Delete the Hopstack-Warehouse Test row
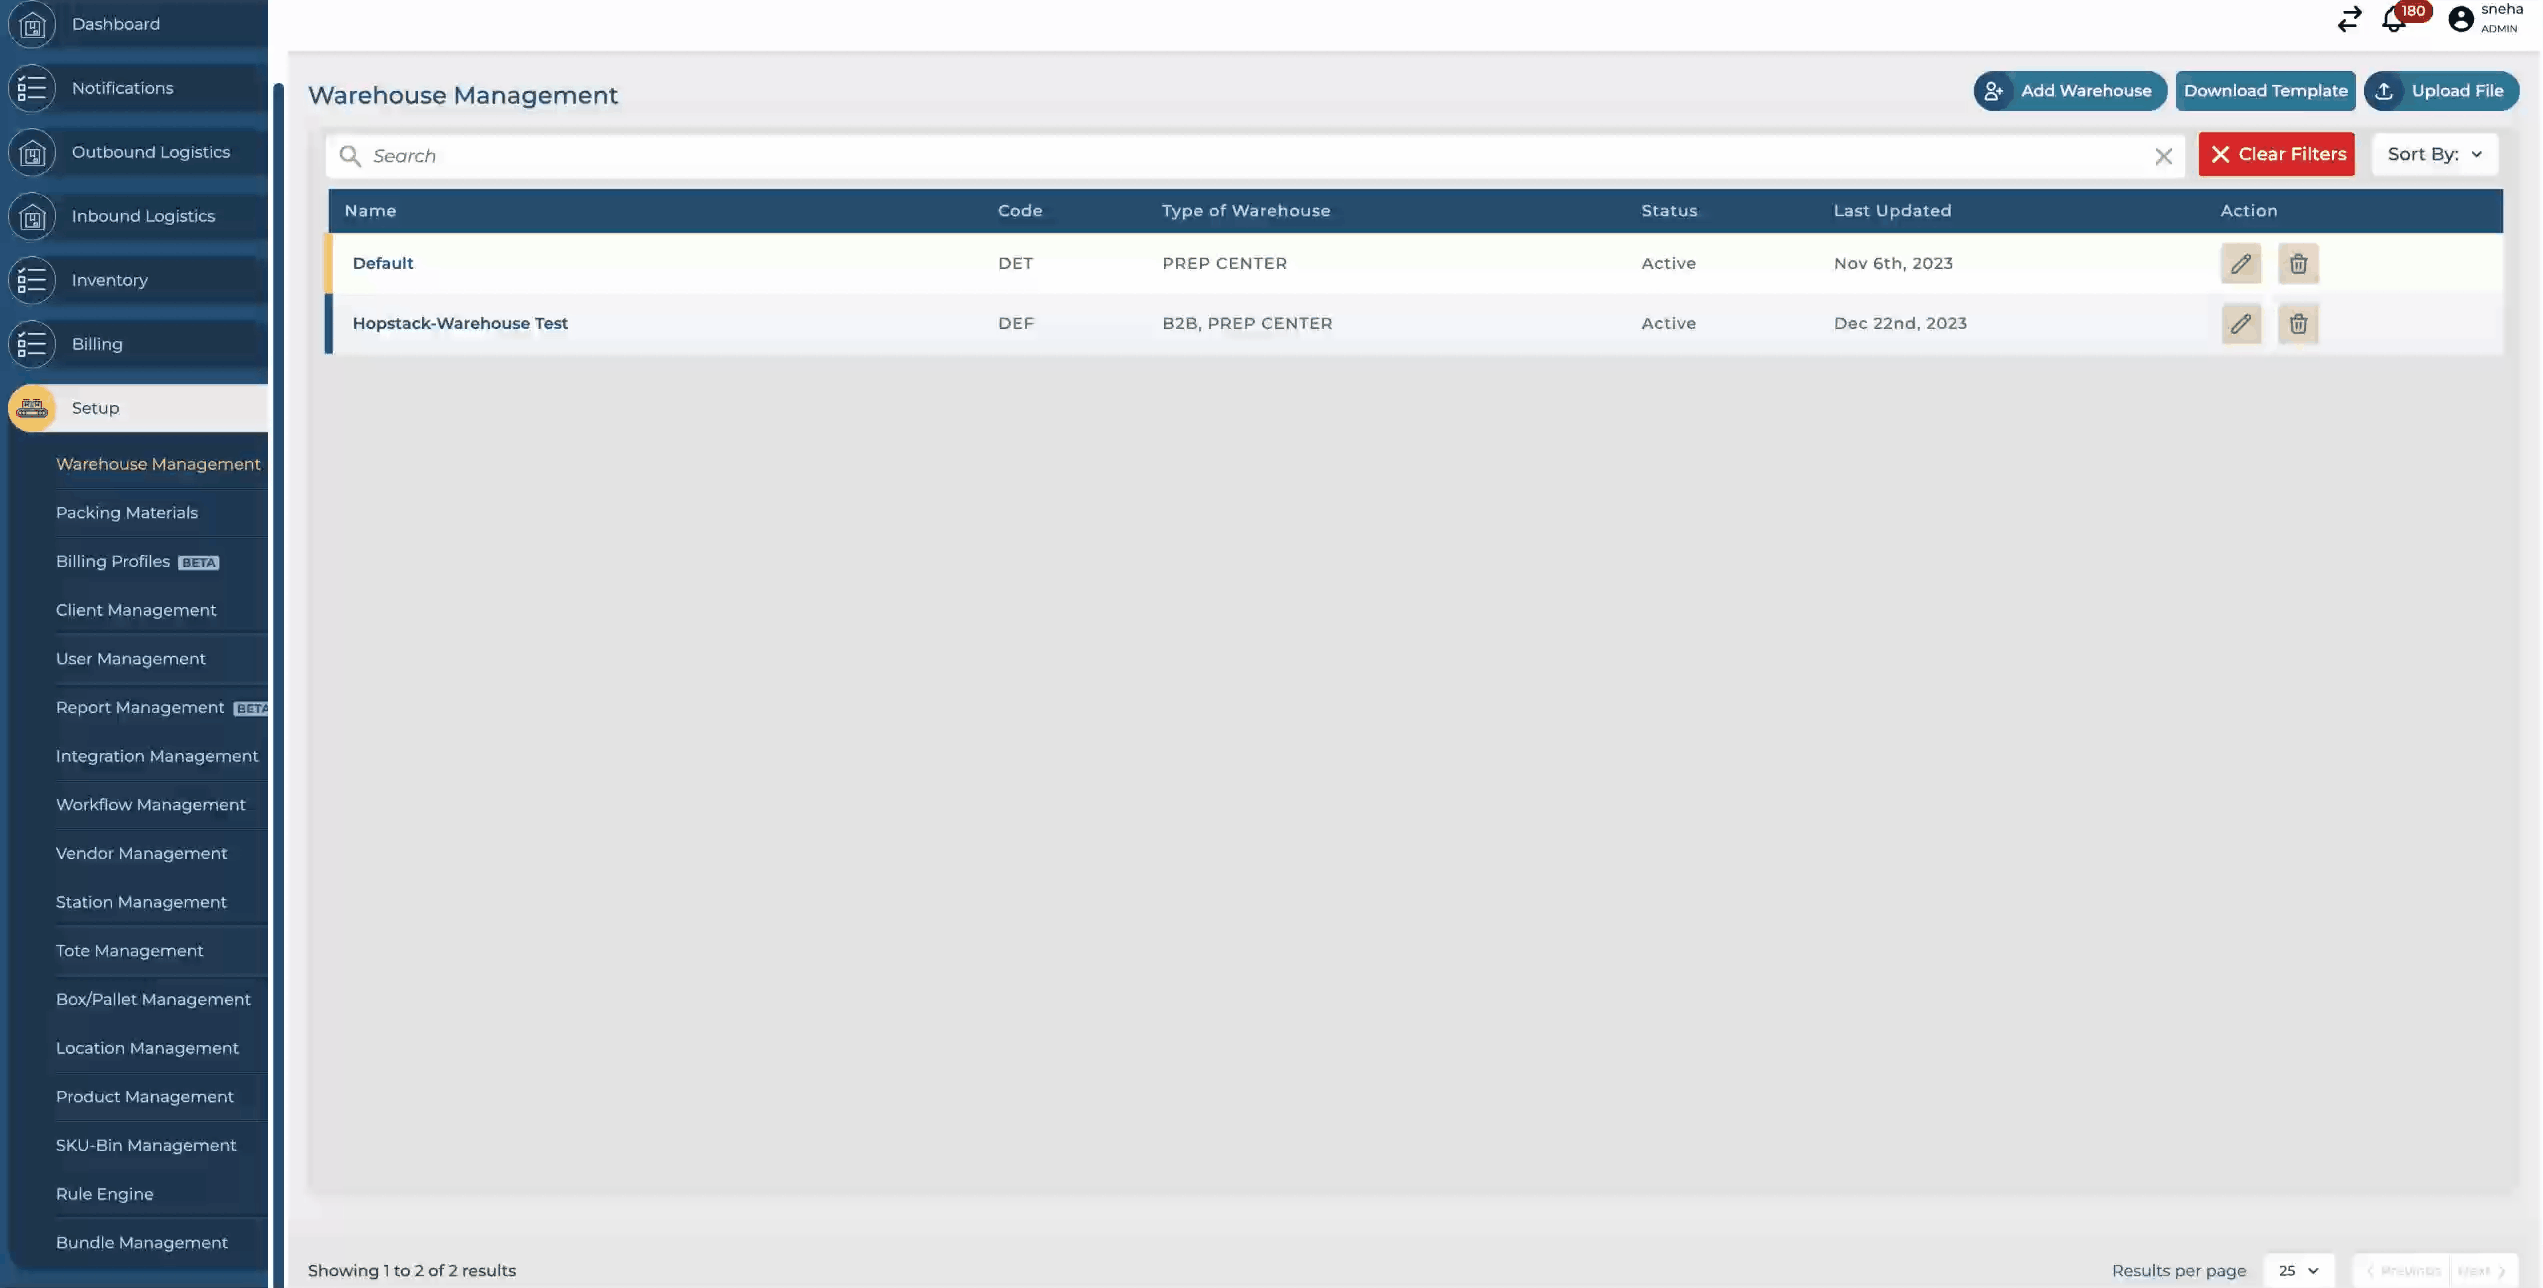Screen dimensions: 2543x1288 click(x=2297, y=324)
